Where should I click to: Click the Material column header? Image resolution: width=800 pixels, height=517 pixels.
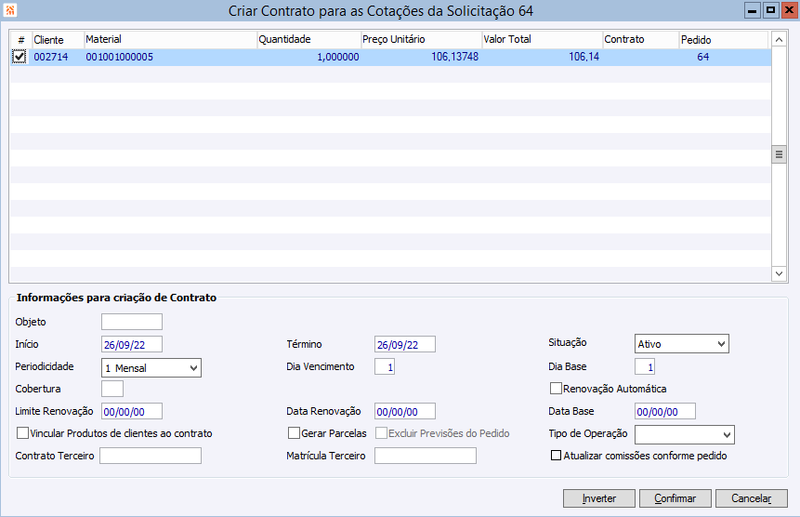point(170,40)
